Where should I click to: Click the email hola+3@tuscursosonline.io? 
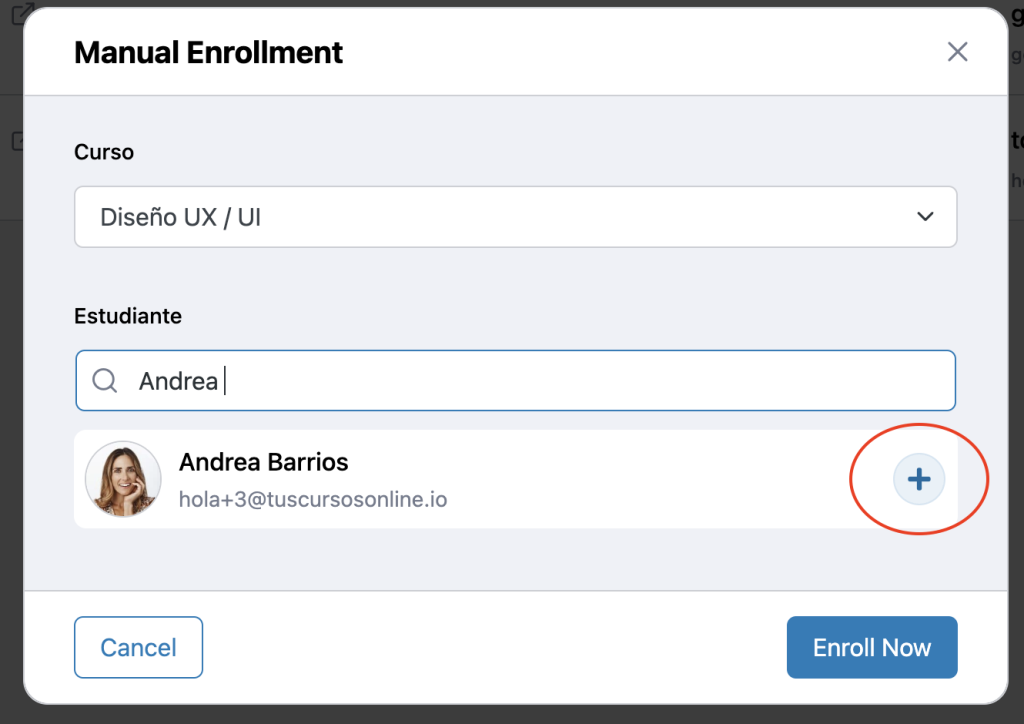(x=312, y=498)
